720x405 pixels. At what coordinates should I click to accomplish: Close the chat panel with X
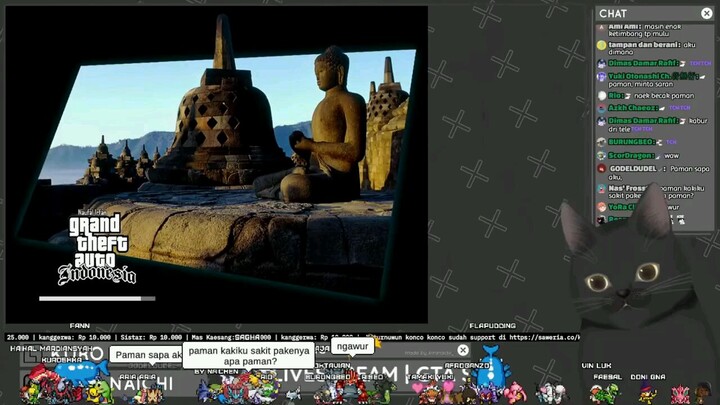pos(707,13)
